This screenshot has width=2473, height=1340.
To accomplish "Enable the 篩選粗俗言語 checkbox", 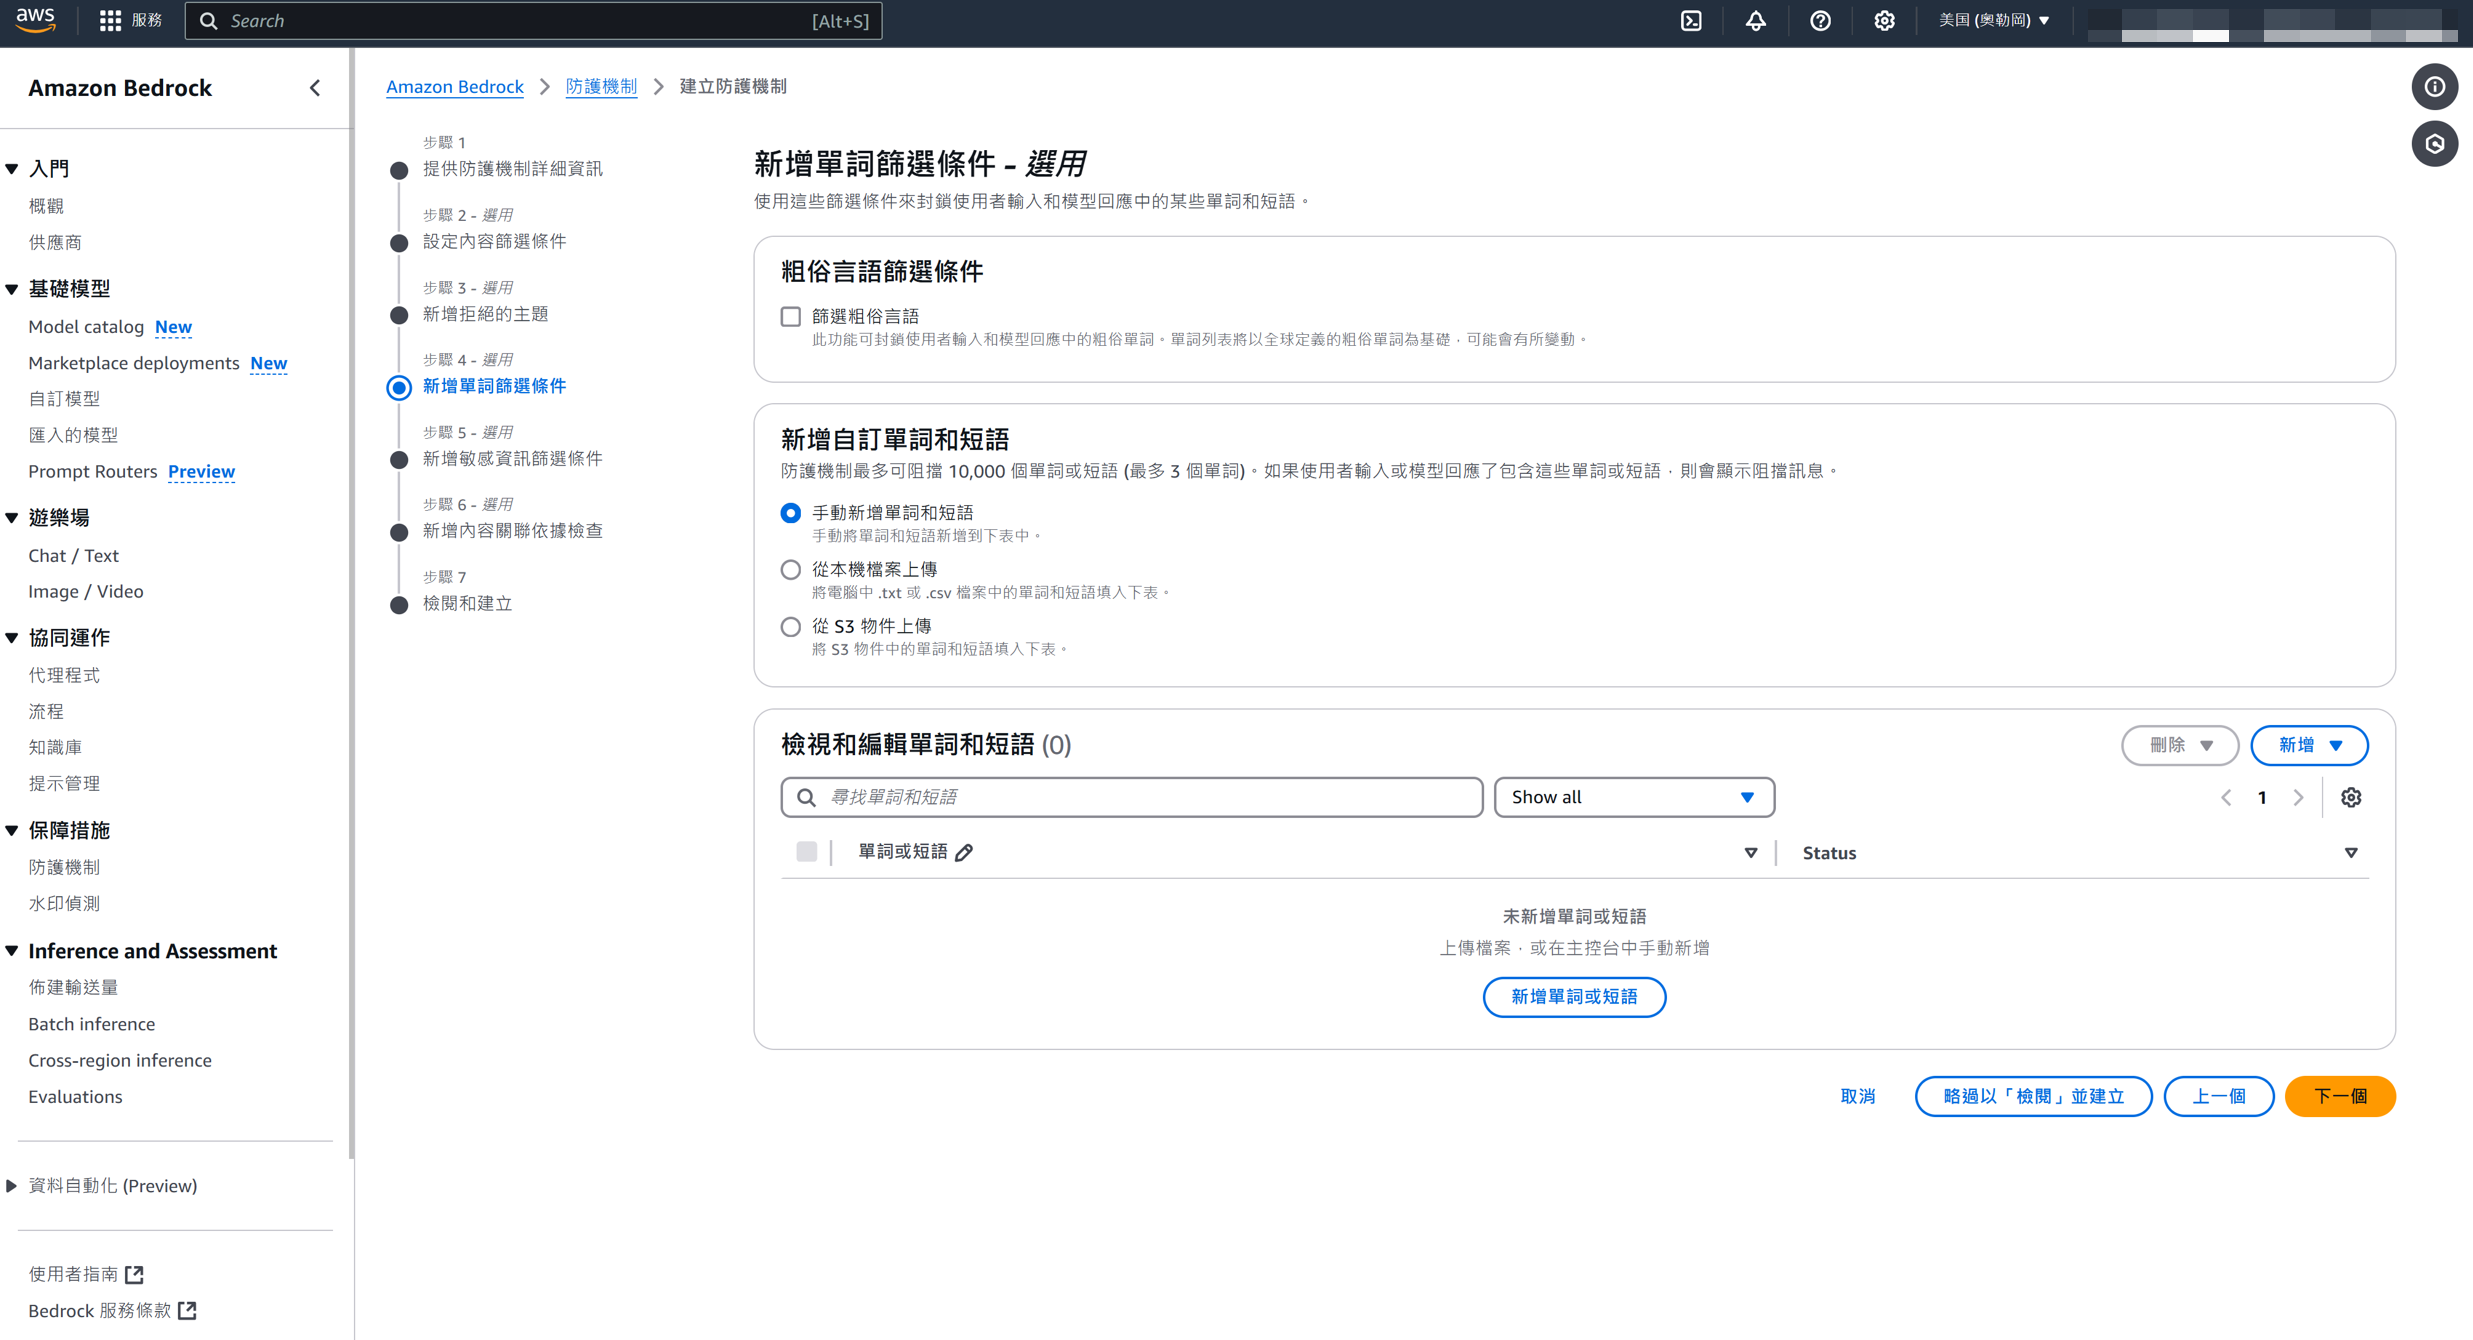I will pyautogui.click(x=791, y=317).
